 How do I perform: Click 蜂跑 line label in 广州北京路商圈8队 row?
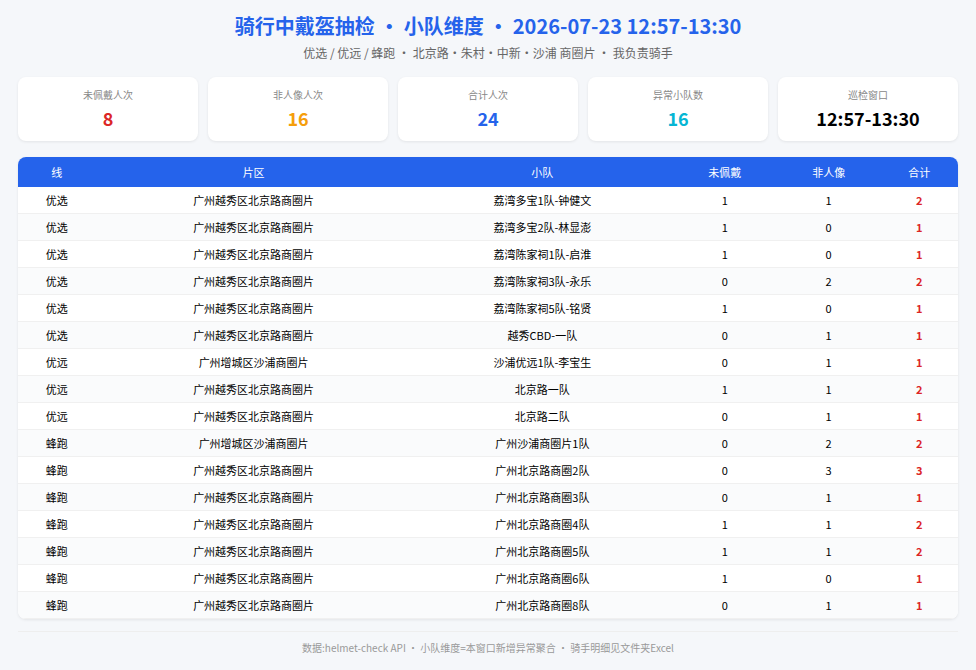[x=57, y=606]
